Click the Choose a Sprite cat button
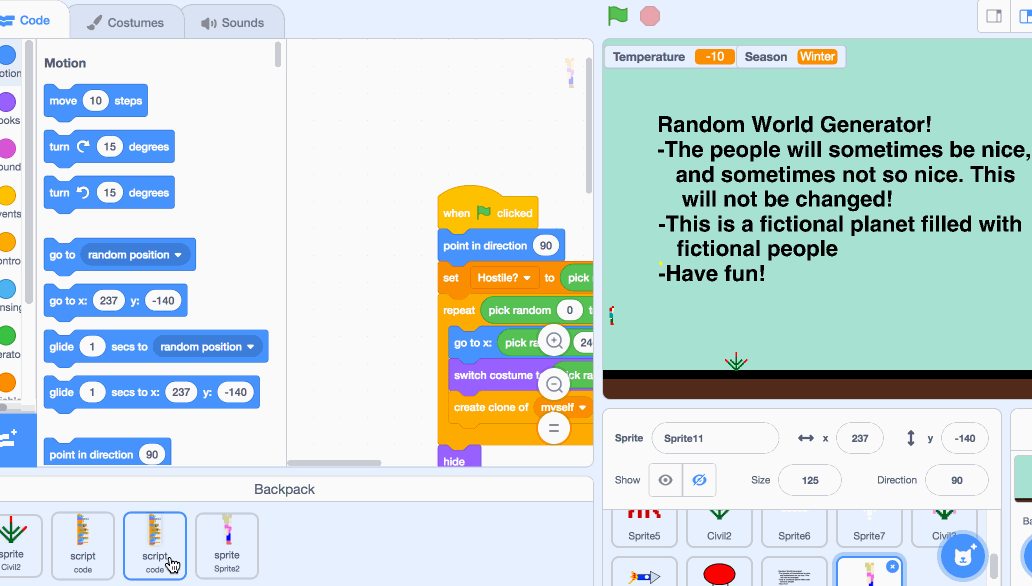The height and width of the screenshot is (586, 1032). (x=963, y=556)
